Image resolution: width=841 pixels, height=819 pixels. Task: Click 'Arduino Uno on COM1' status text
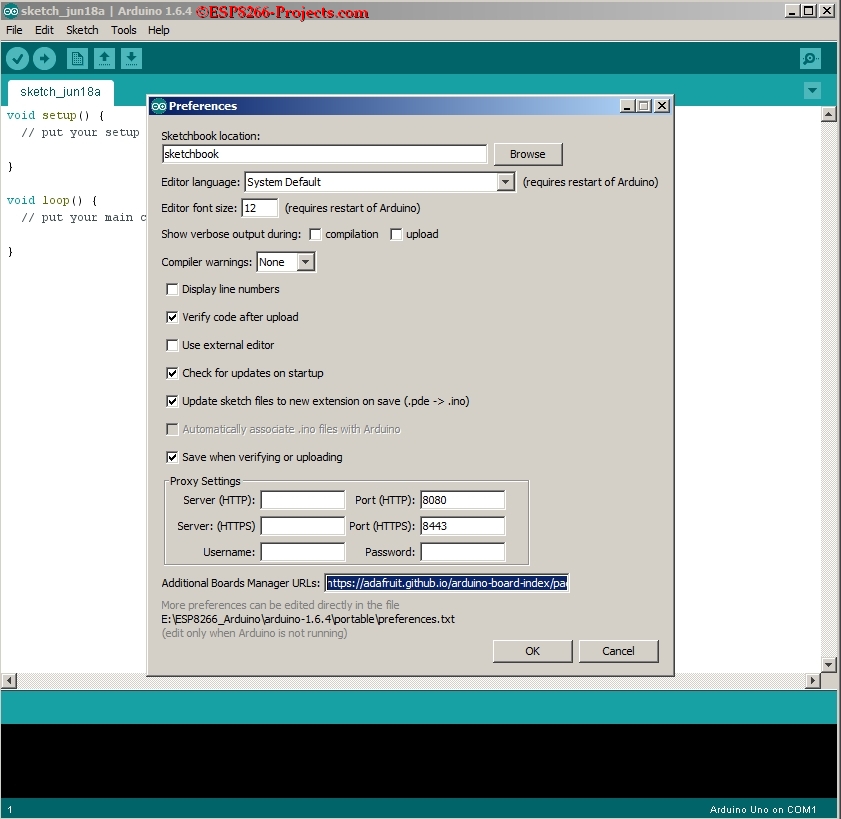[762, 809]
